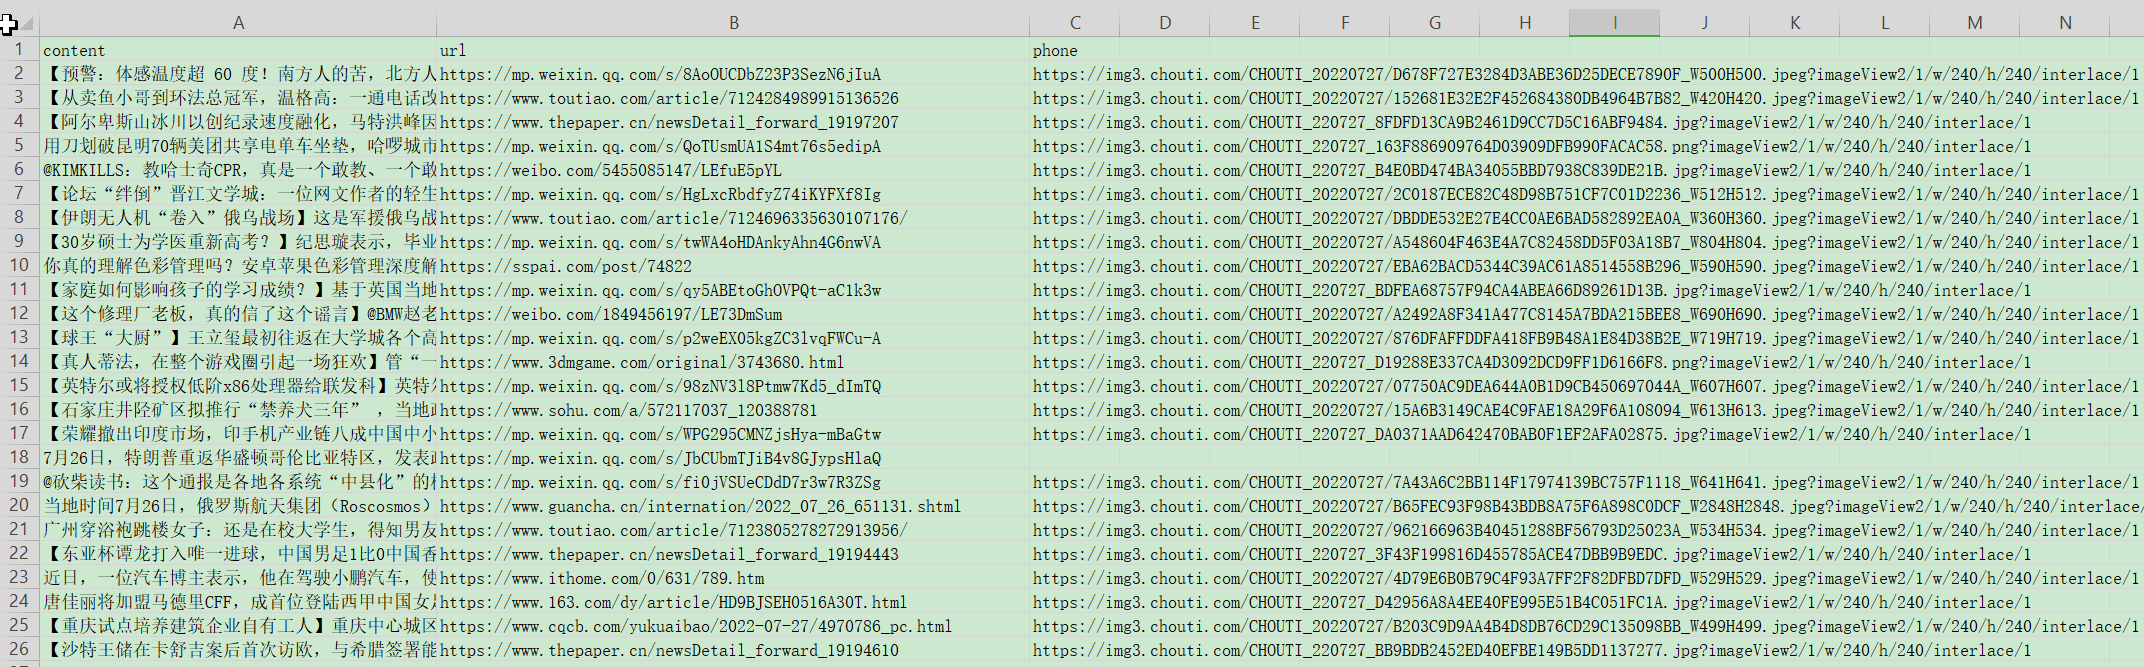This screenshot has width=2144, height=667.
Task: Select row 26 header
Action: tap(19, 649)
